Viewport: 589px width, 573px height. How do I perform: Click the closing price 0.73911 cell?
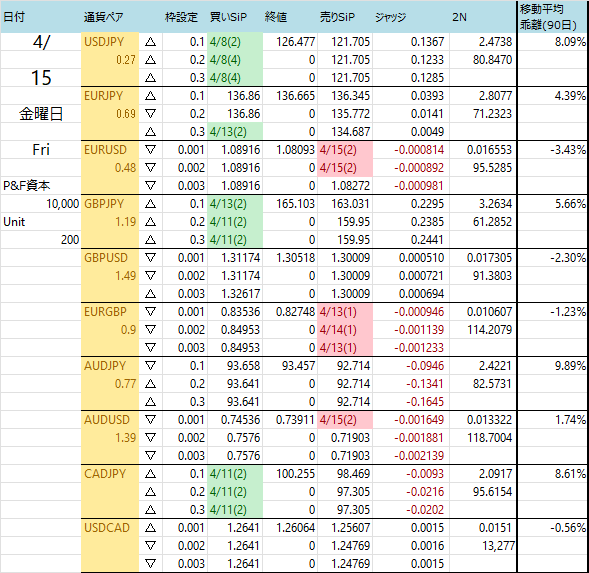(x=290, y=420)
